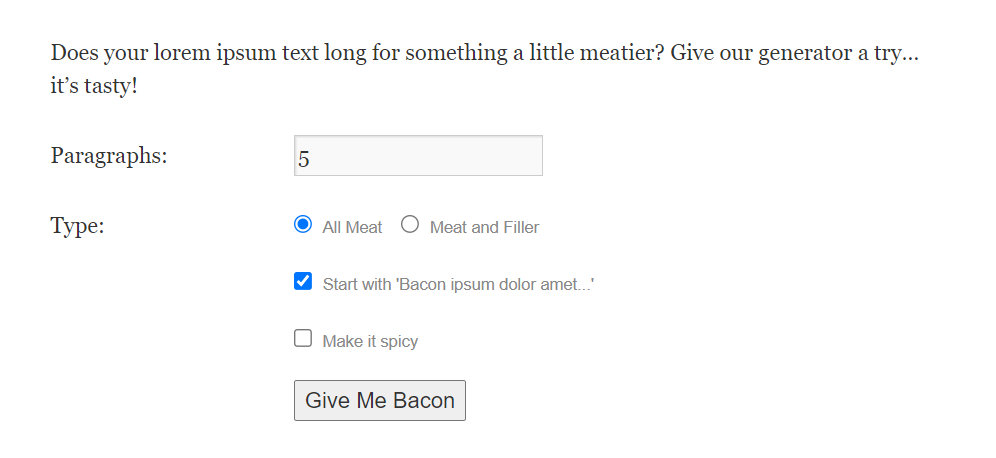The width and height of the screenshot is (996, 458).
Task: Click the value 5 in the Paragraphs box
Action: [304, 158]
